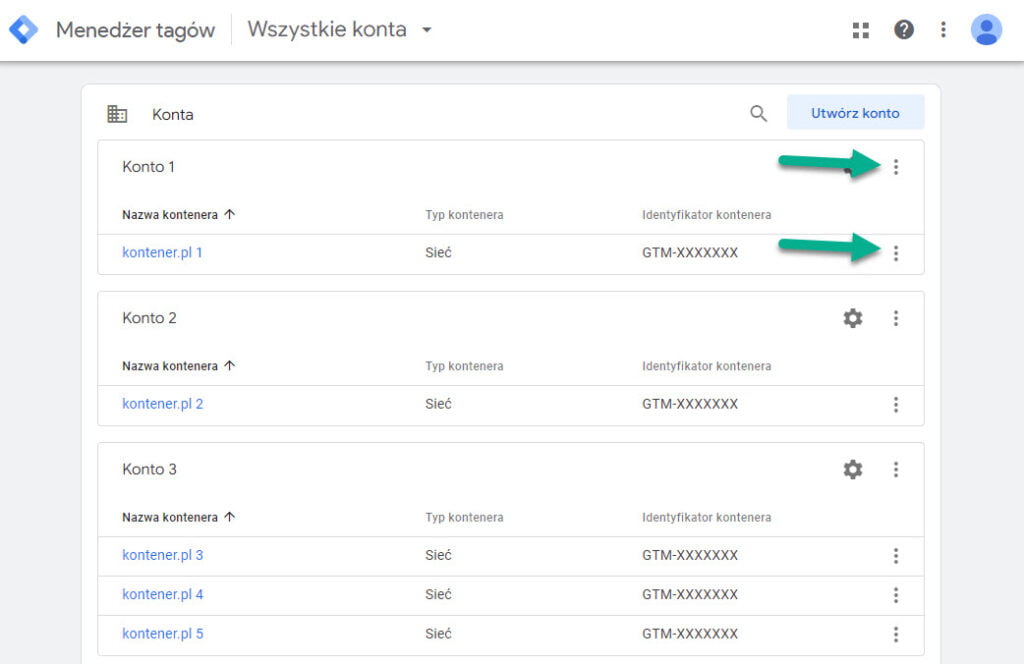
Task: Open the kontener.pl 5 link
Action: tap(163, 633)
